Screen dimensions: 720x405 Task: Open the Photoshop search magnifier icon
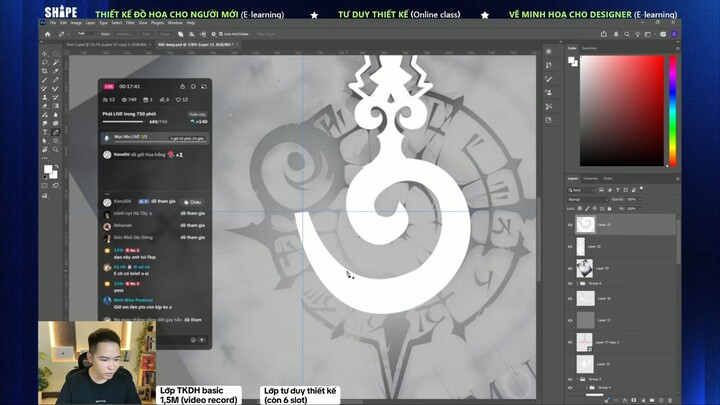coord(627,34)
